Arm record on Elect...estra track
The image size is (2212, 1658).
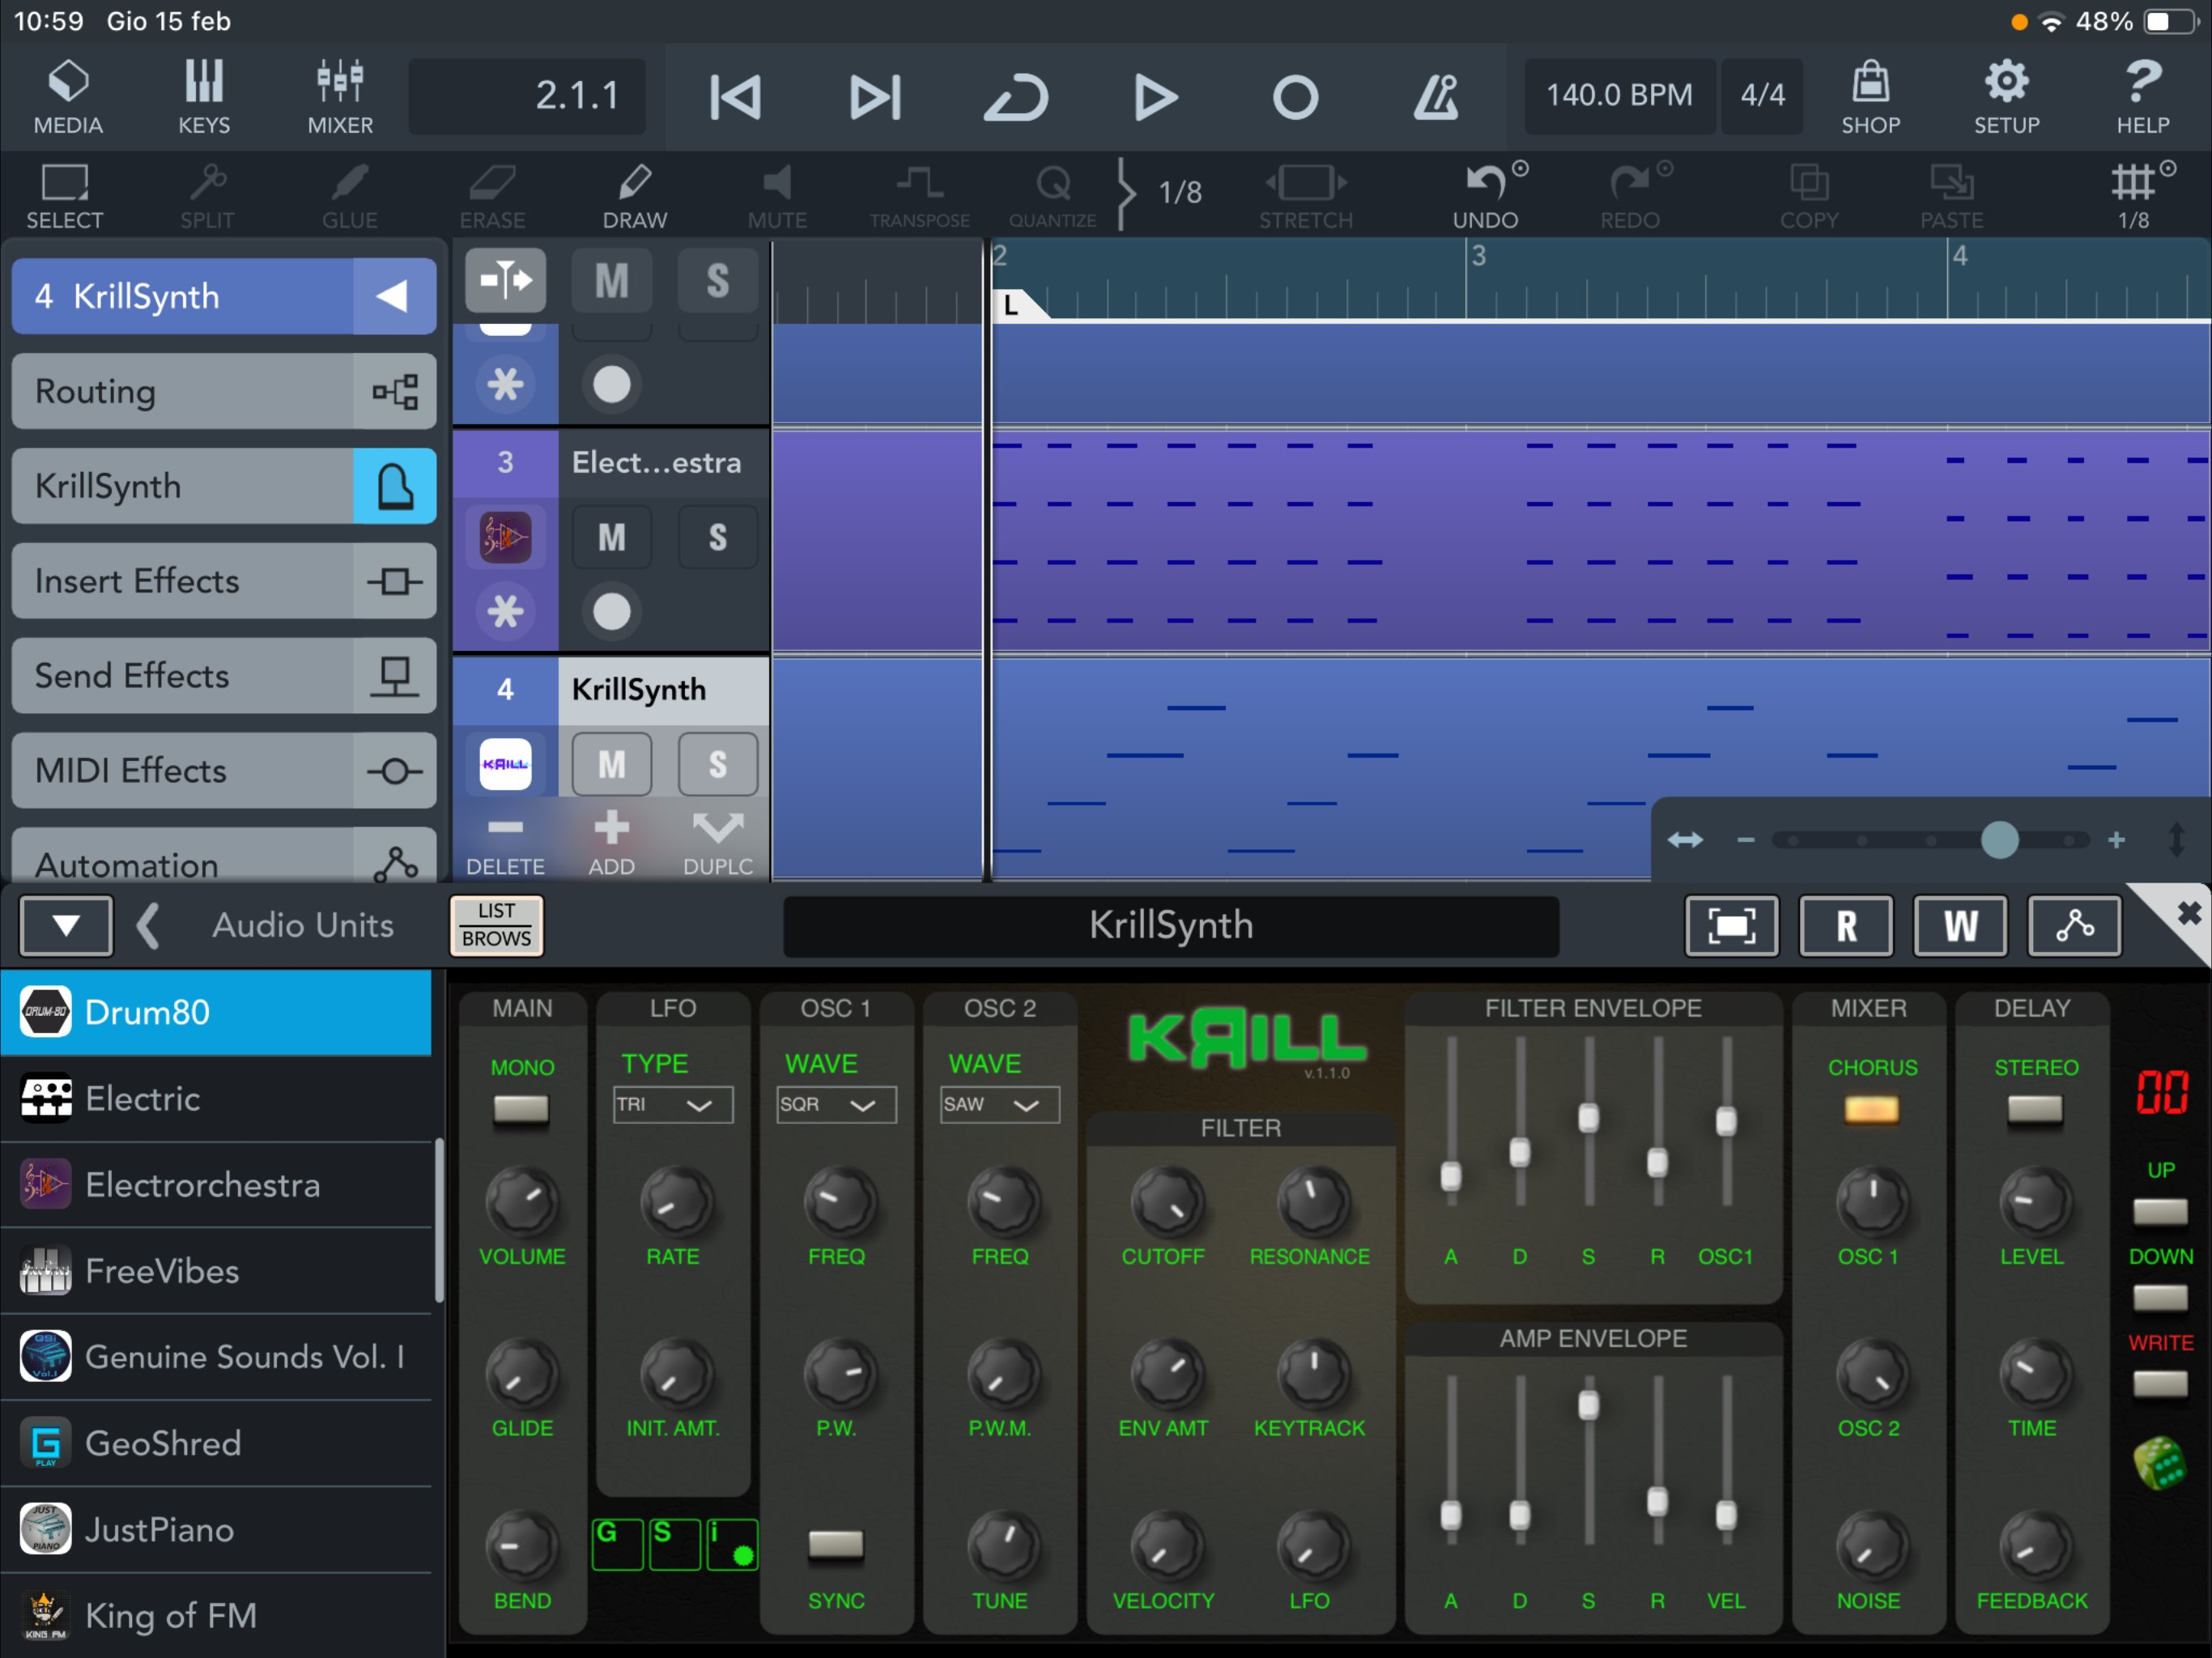612,611
